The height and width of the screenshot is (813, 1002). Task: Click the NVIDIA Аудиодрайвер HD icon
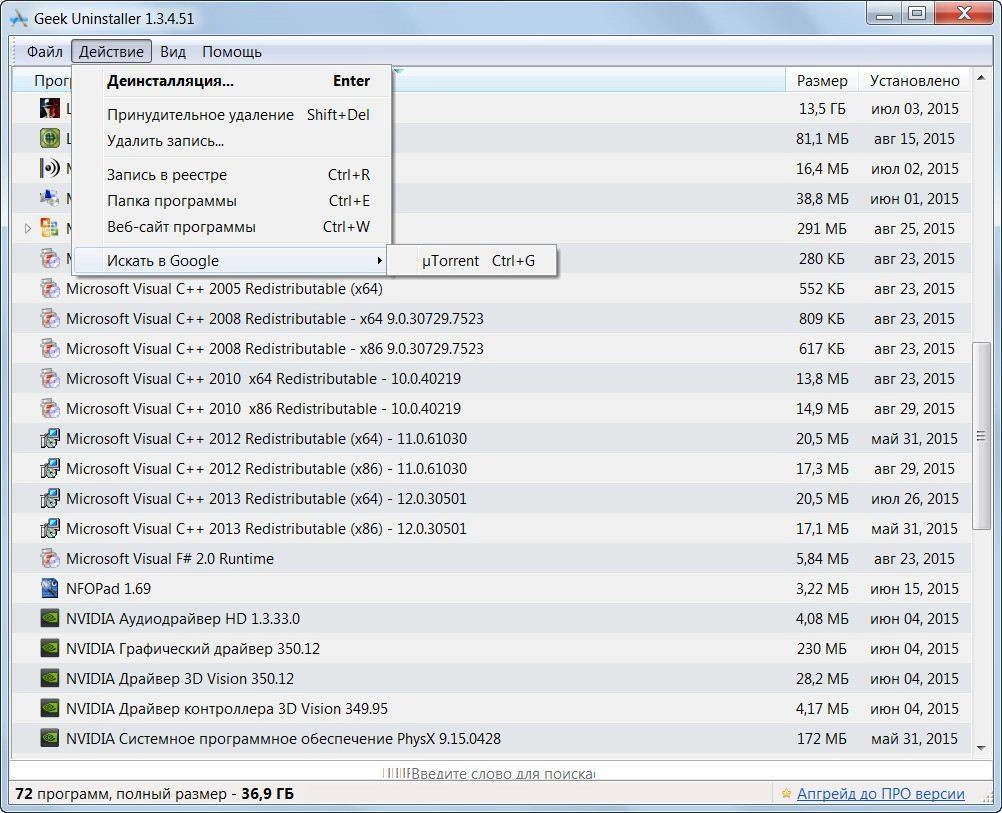(50, 619)
